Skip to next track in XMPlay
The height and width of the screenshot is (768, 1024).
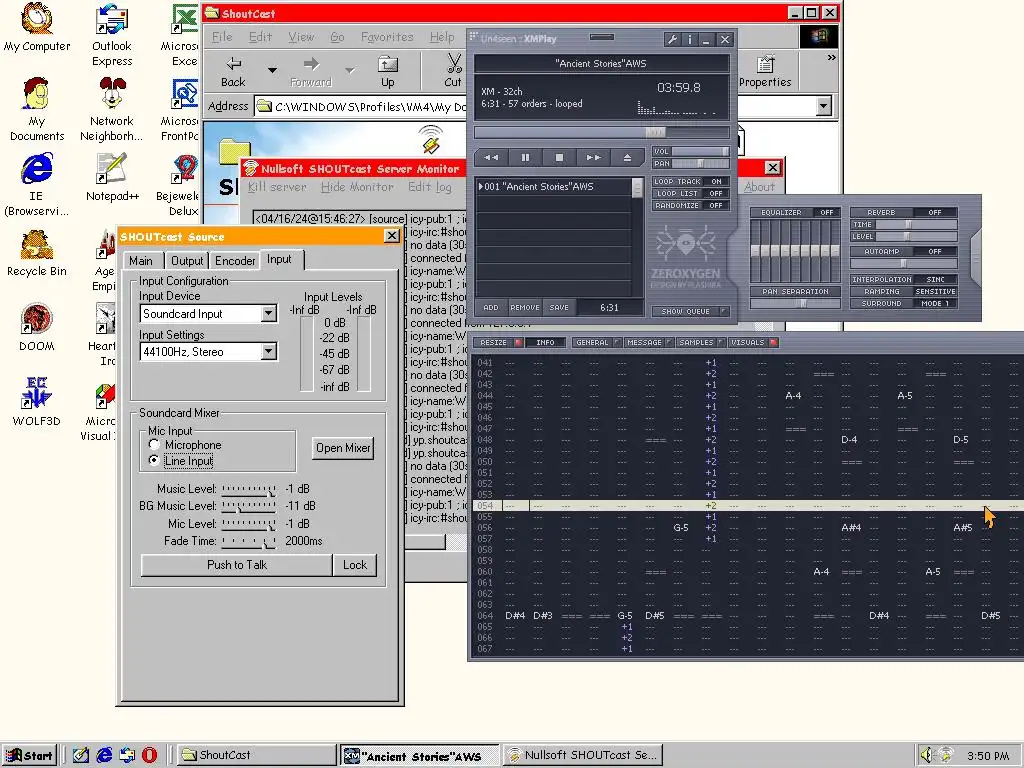tap(593, 157)
